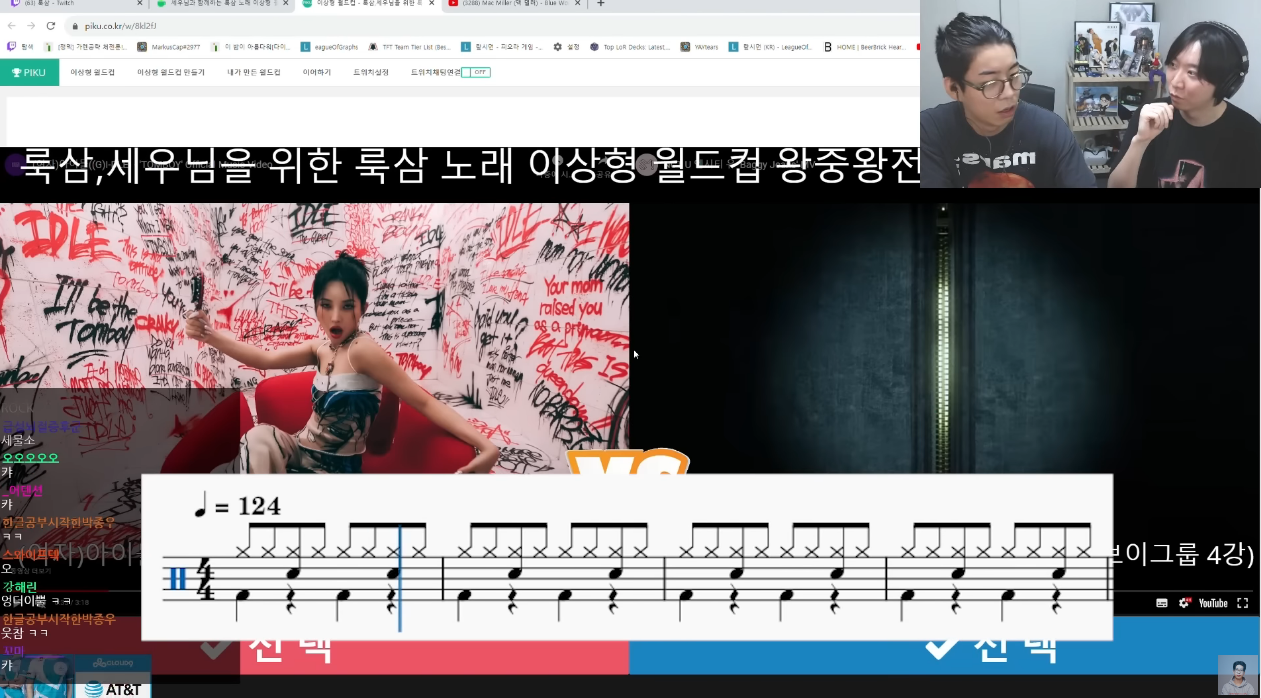Open the 함시연 (KR) - LeagueOf bookmark
This screenshot has height=698, width=1261.
(x=772, y=46)
